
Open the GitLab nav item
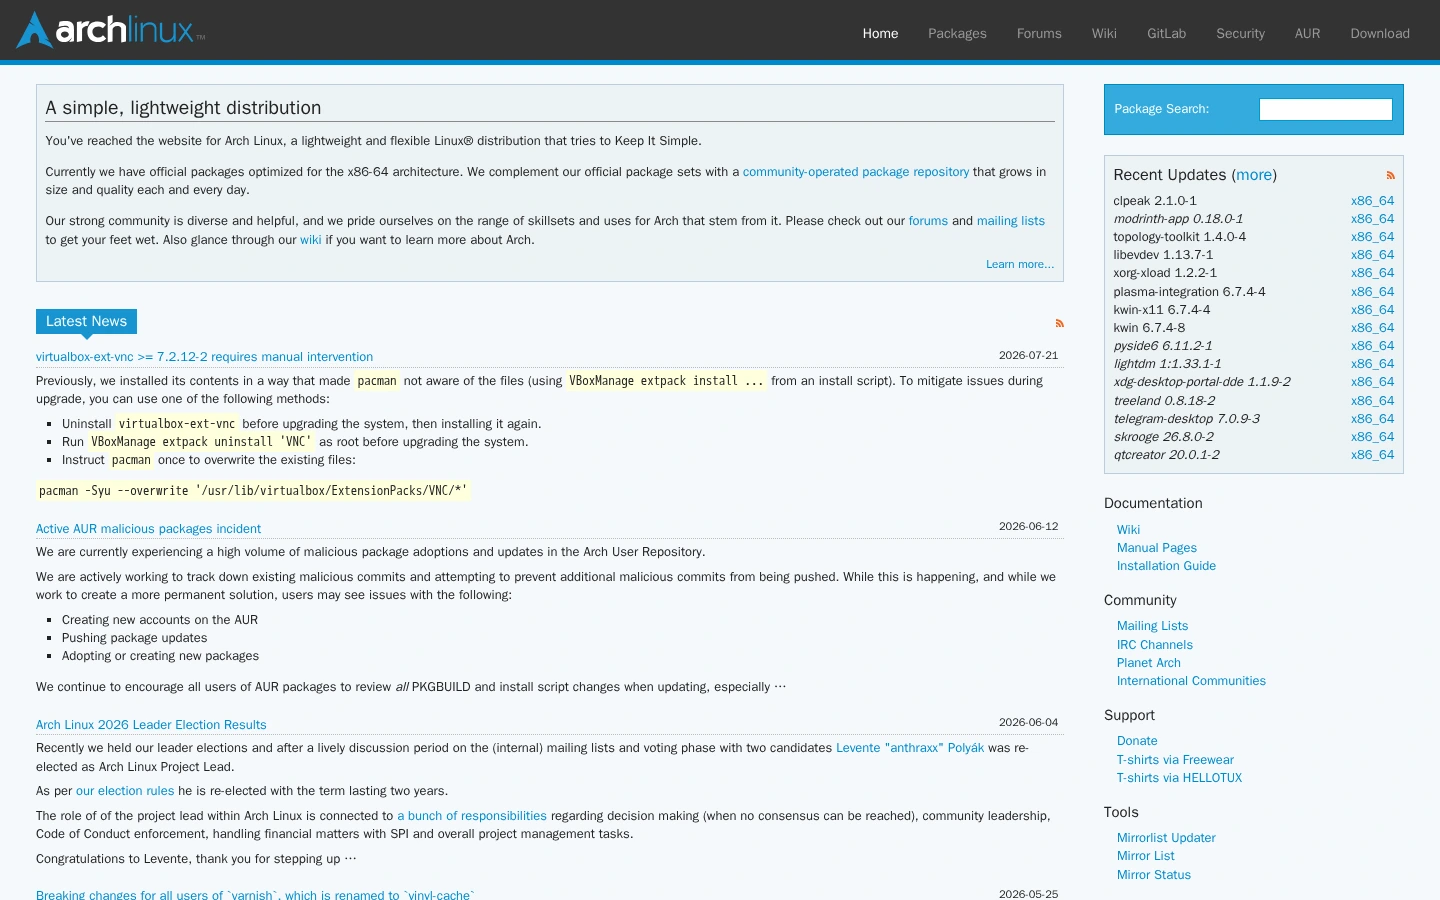point(1166,33)
